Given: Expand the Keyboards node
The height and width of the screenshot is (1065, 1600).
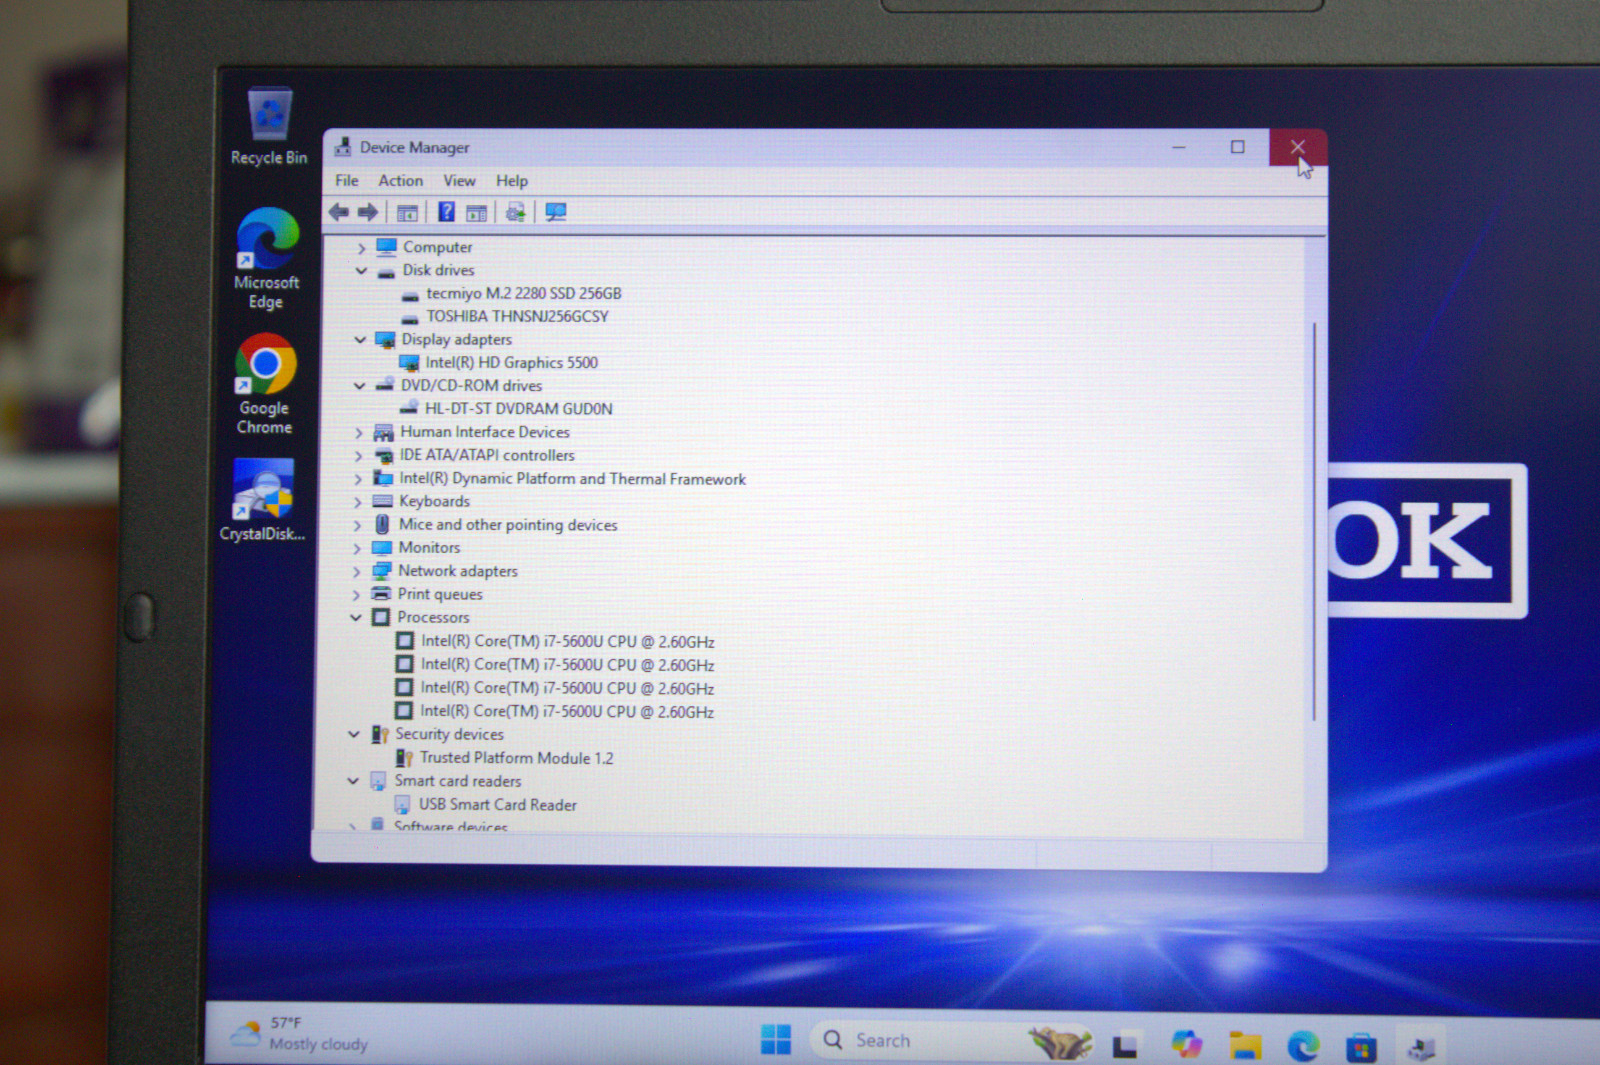Looking at the screenshot, I should tap(357, 502).
